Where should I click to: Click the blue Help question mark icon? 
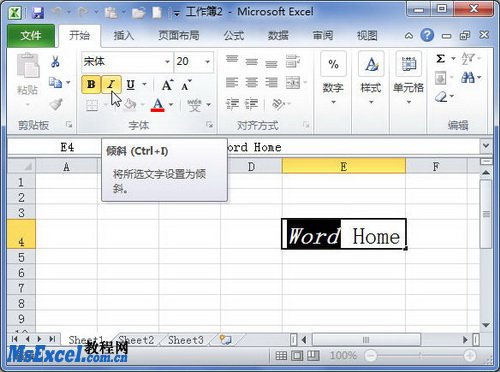[427, 35]
